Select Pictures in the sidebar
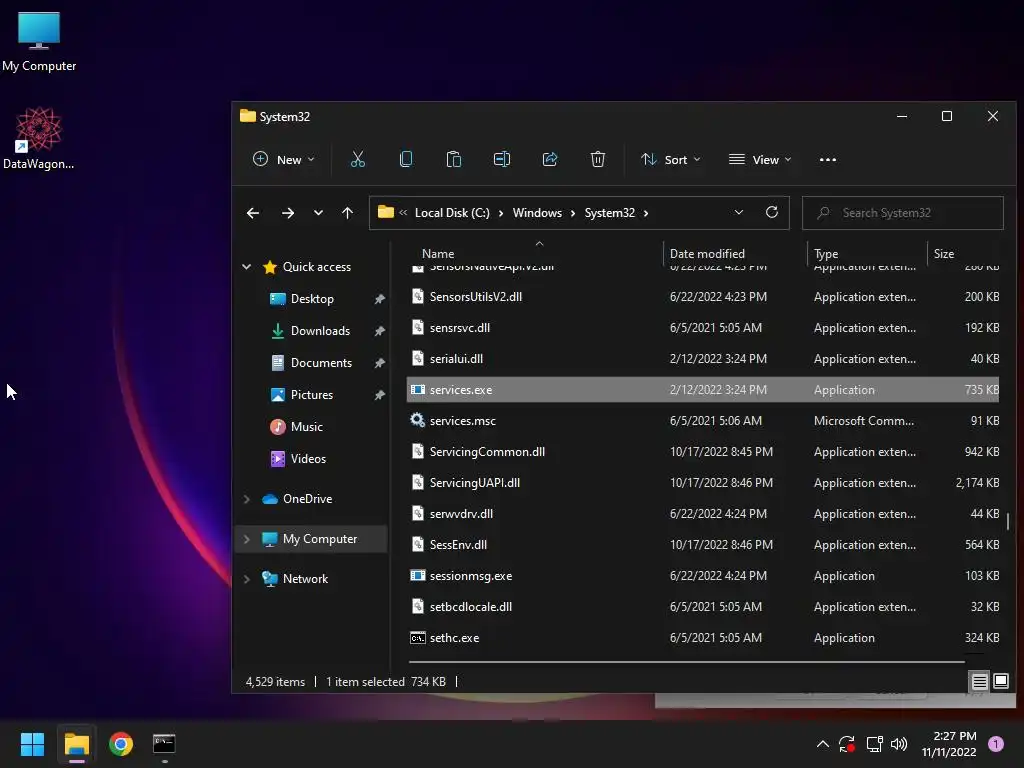Viewport: 1024px width, 768px height. click(x=312, y=394)
